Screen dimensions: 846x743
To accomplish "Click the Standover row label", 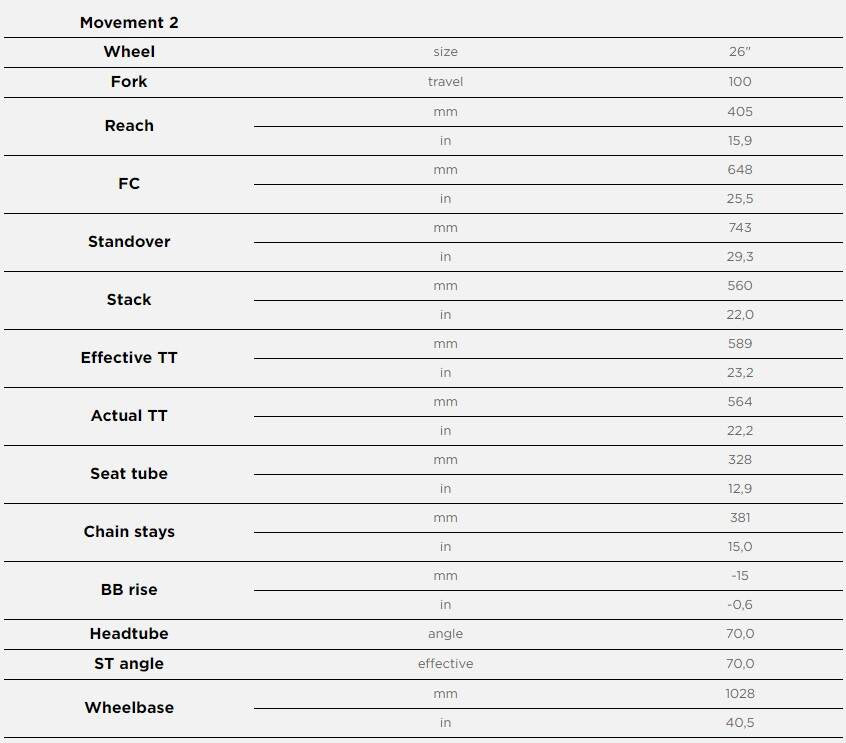I will click(129, 242).
